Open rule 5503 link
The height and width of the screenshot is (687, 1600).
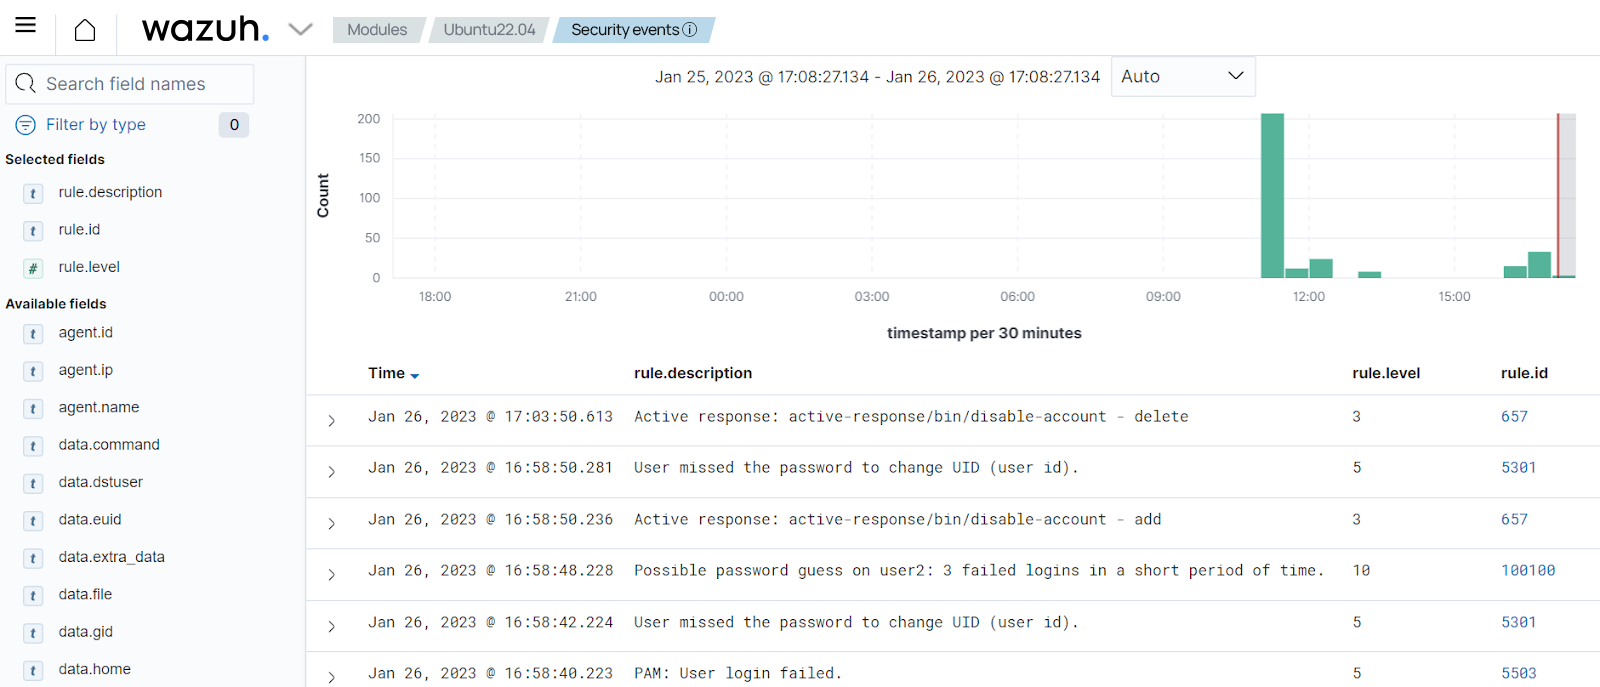click(1518, 674)
